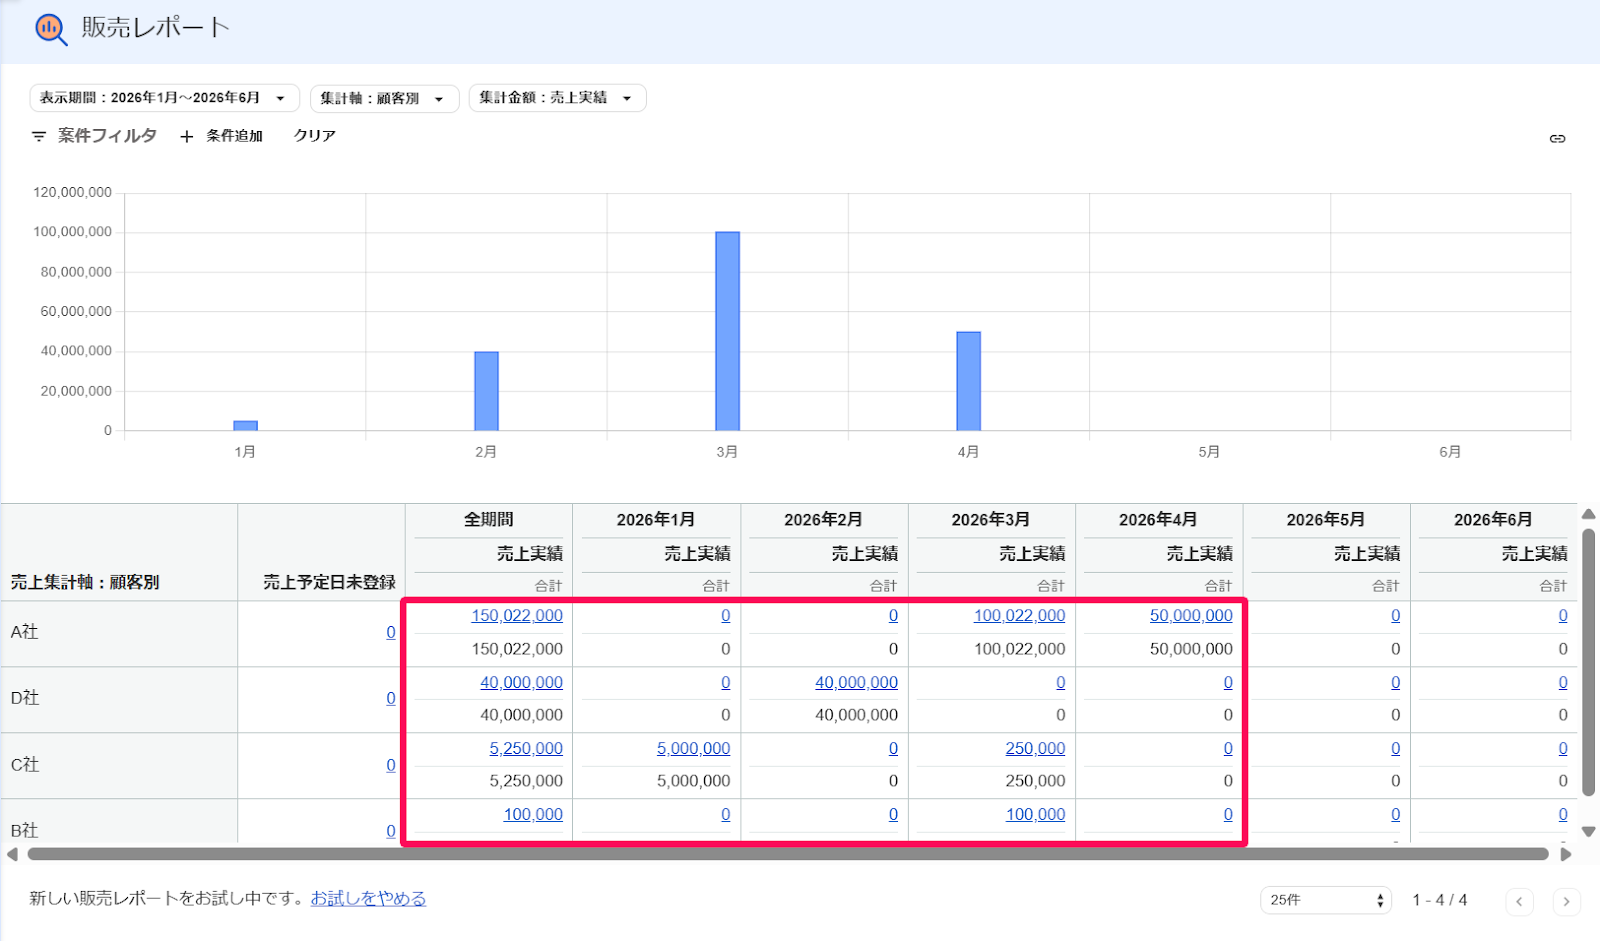The width and height of the screenshot is (1600, 941).
Task: Open A社 全期間 link 150,022,000
Action: coord(517,616)
